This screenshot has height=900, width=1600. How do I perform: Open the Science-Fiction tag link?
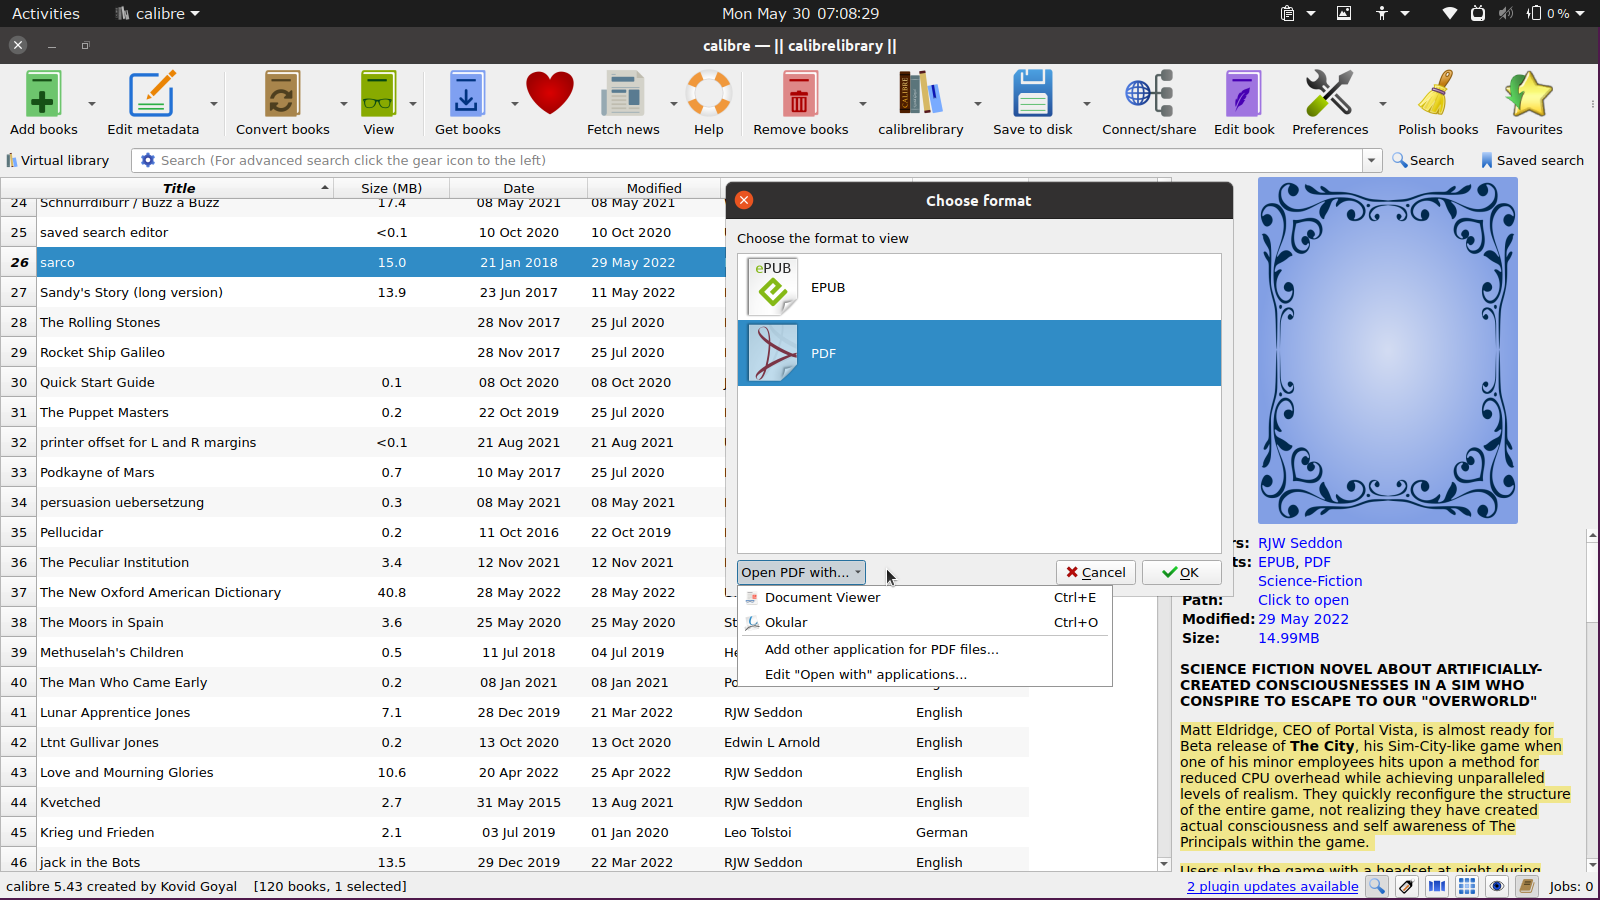click(x=1310, y=581)
